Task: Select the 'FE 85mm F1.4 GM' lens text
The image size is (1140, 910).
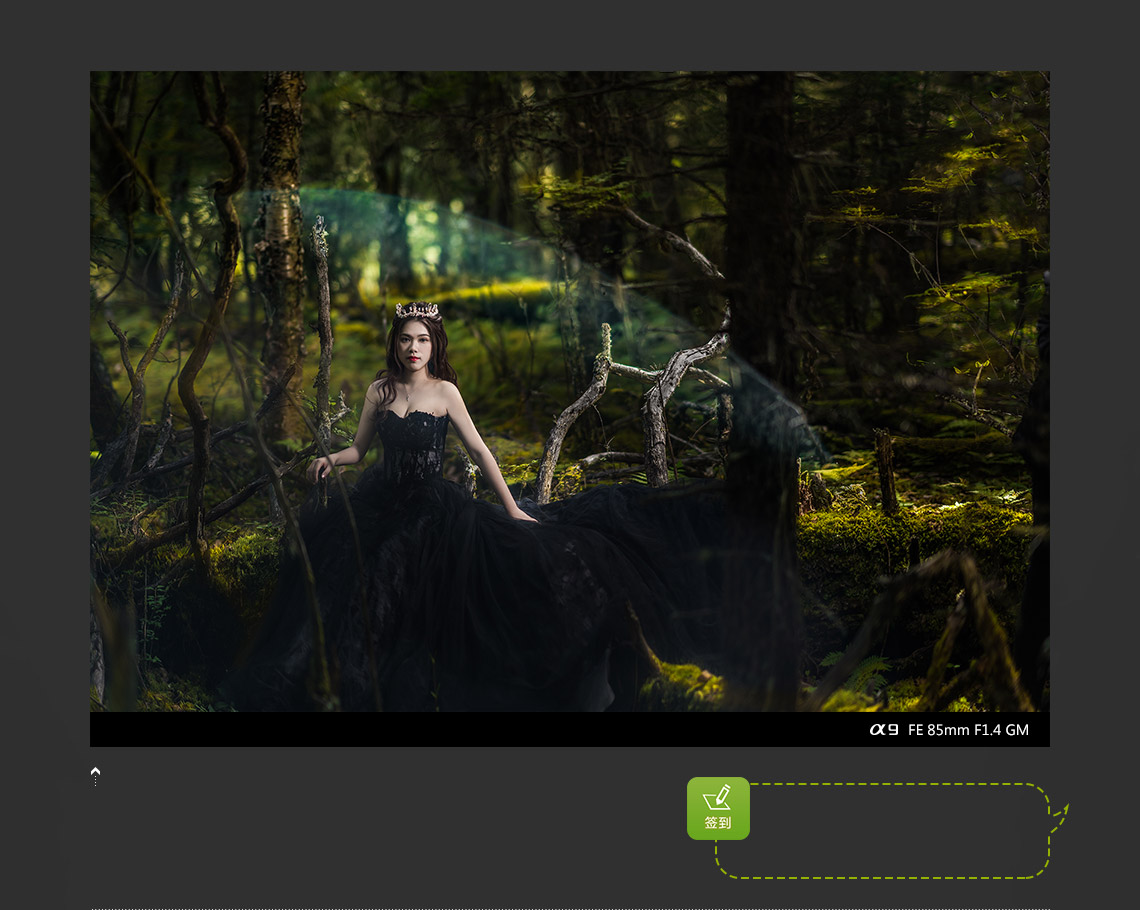Action: pyautogui.click(x=968, y=730)
